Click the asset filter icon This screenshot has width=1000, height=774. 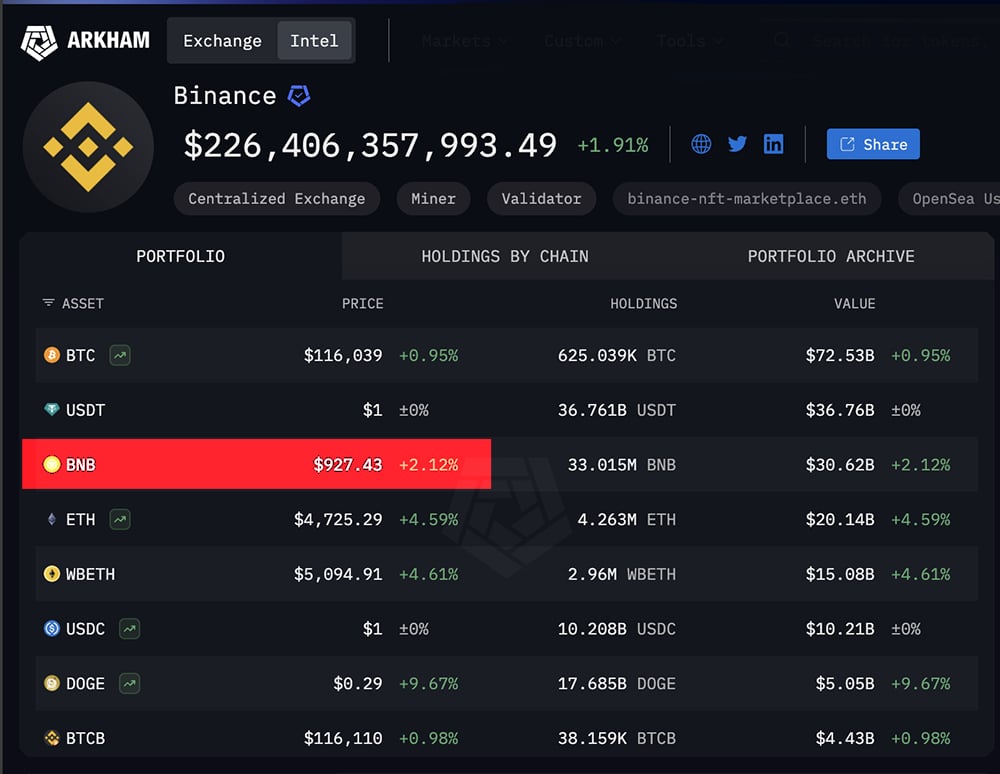pyautogui.click(x=48, y=303)
